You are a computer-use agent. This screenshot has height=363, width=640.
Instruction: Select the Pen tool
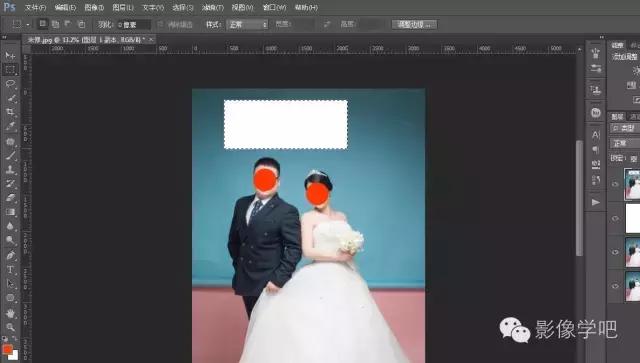tap(10, 256)
